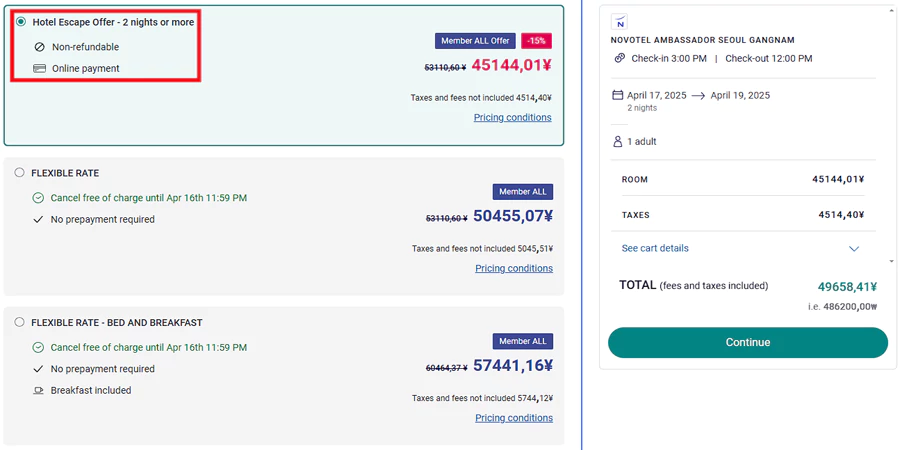Click the check-in link icon
900x450 pixels.
(x=620, y=59)
